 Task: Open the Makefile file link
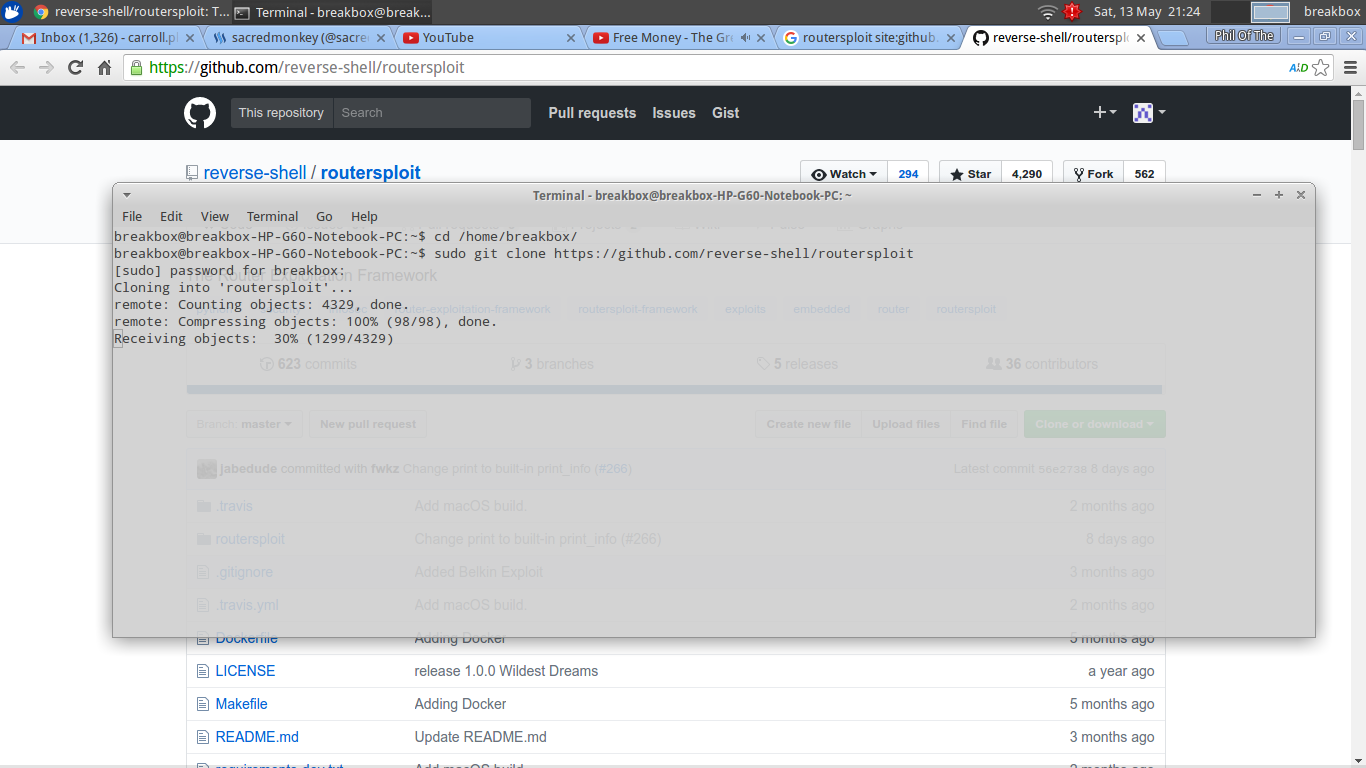pos(242,704)
